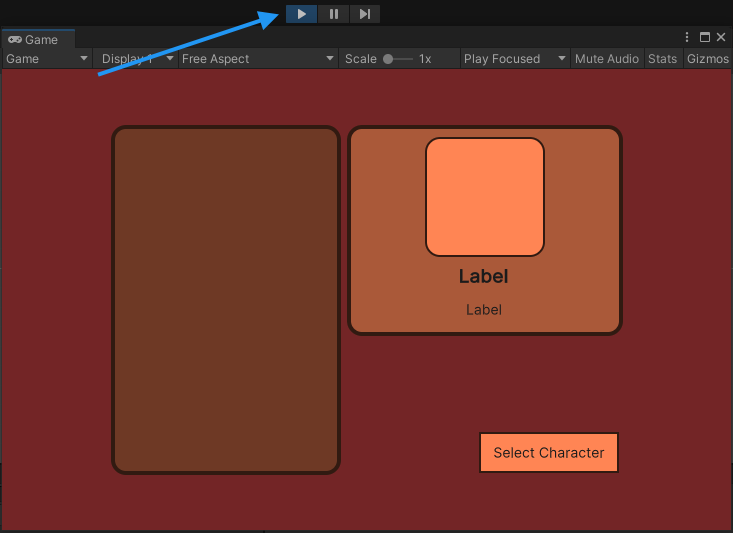Image resolution: width=733 pixels, height=533 pixels.
Task: Open the Play Focused dropdown
Action: 513,59
